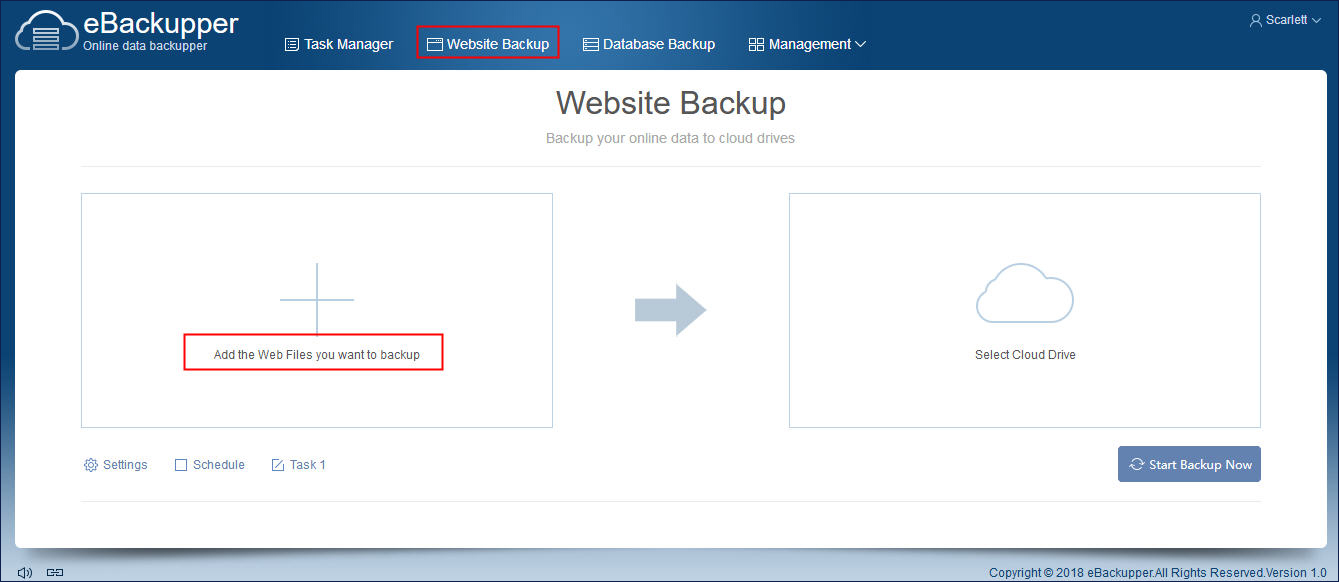Open the Website Backup tab
1339x582 pixels.
(488, 44)
